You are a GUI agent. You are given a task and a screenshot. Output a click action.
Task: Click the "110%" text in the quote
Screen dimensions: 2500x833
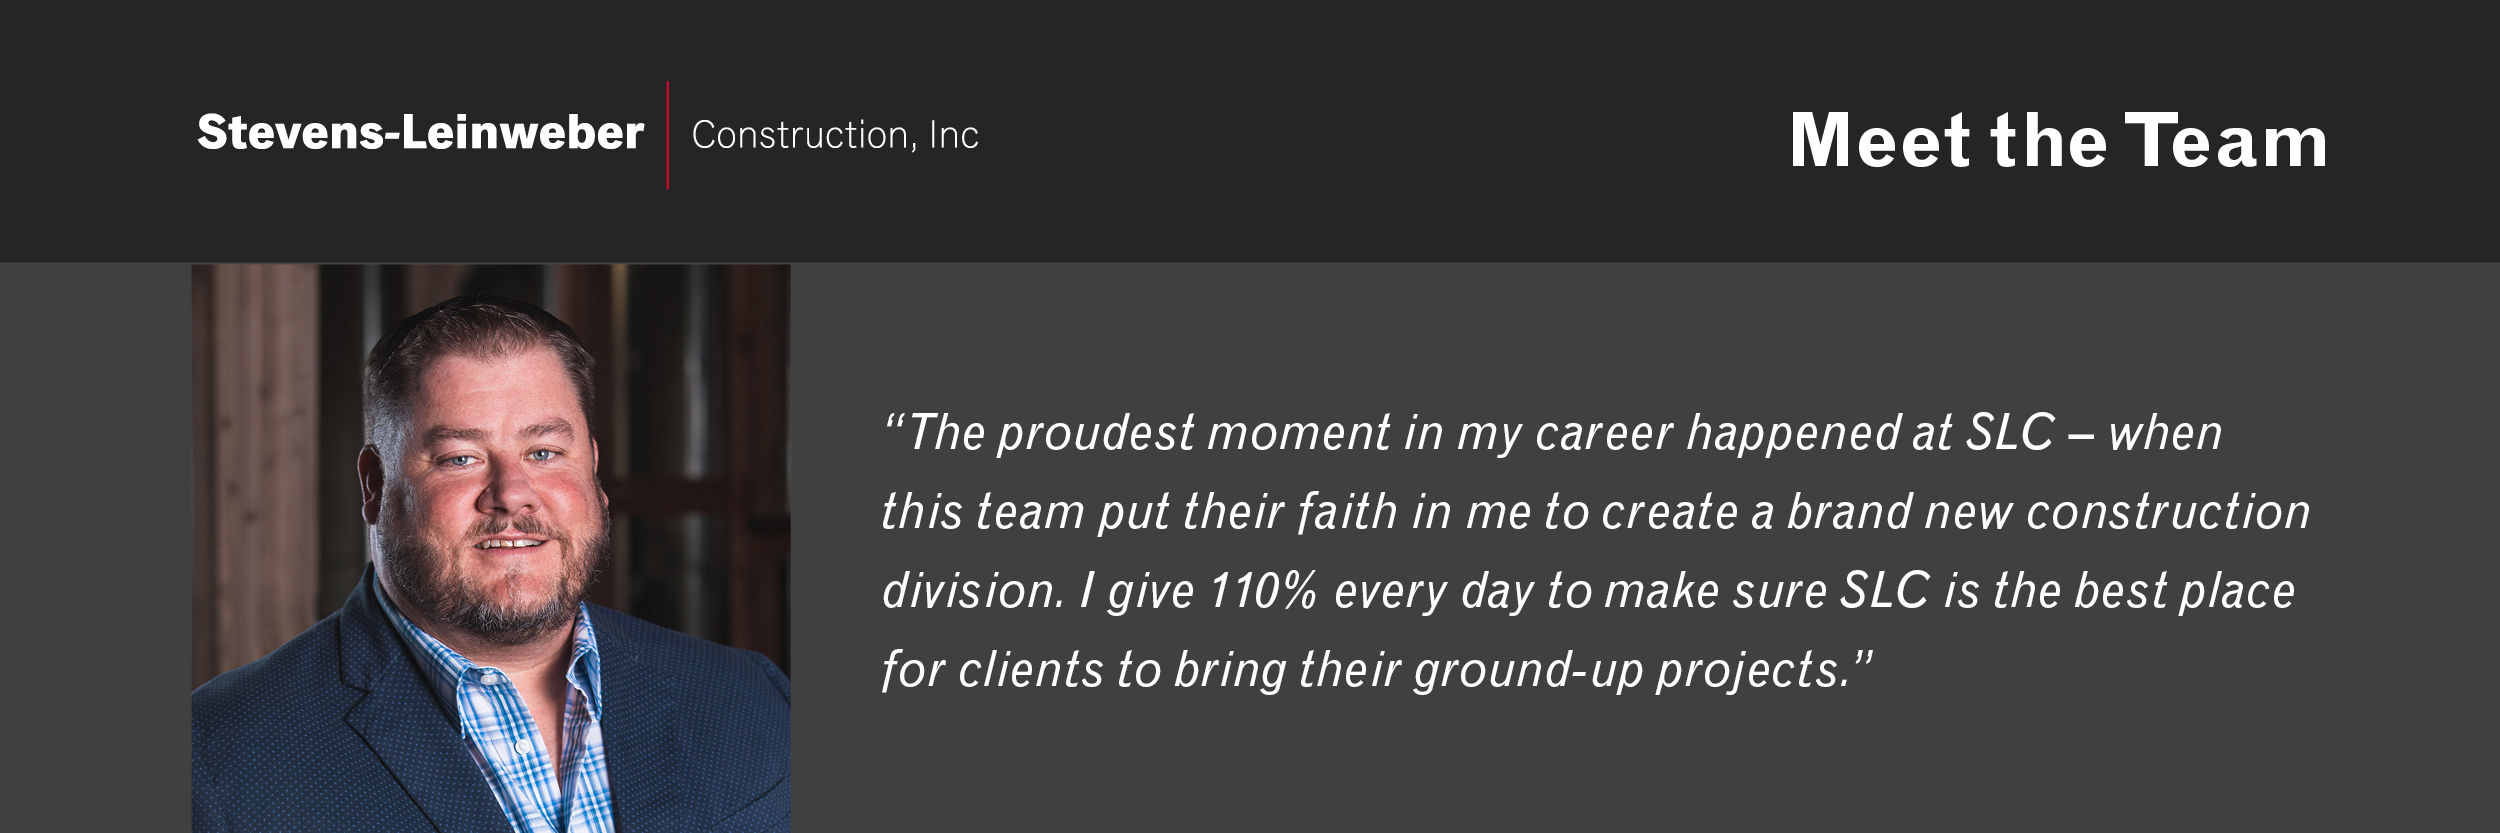(1263, 591)
